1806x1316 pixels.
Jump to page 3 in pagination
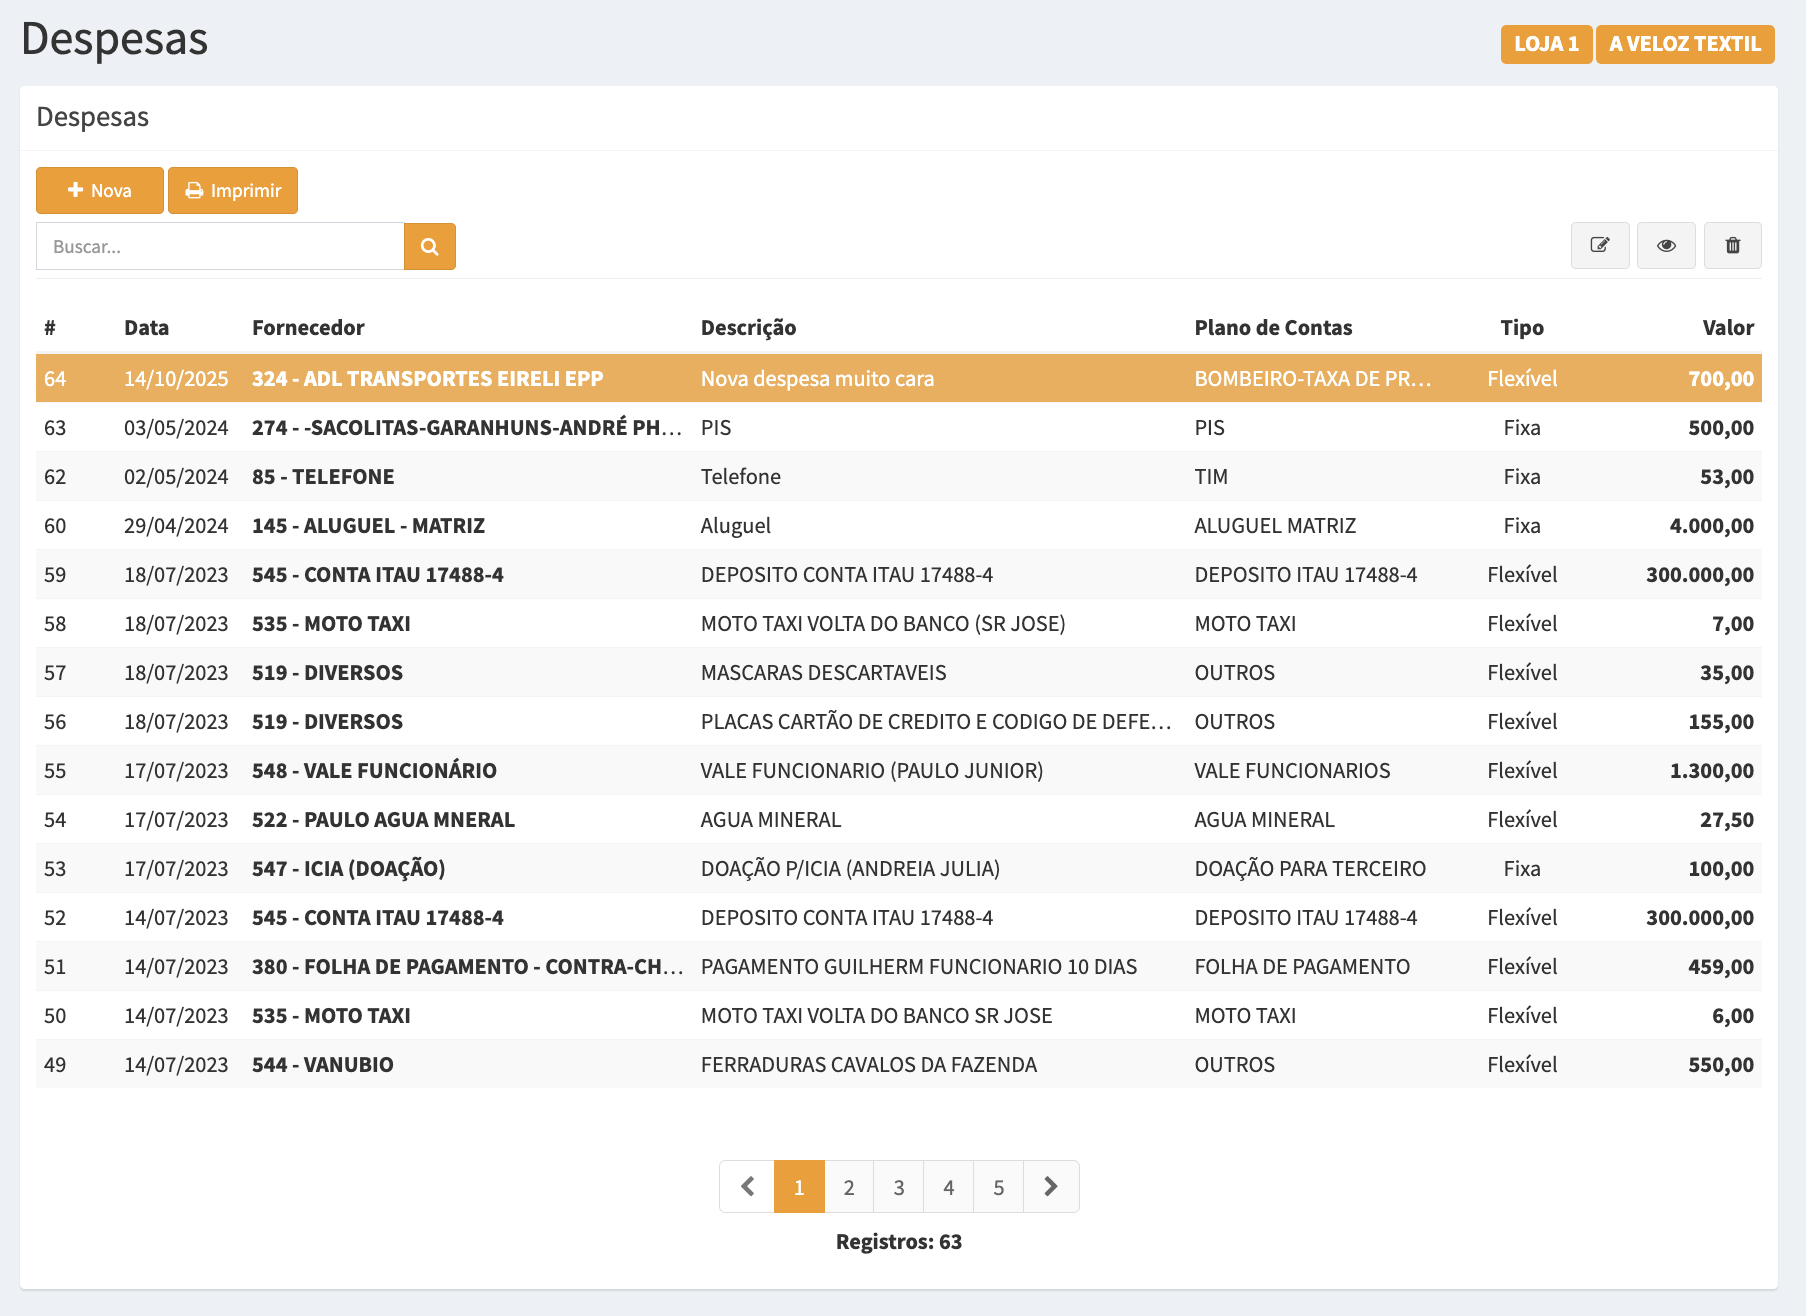click(899, 1187)
